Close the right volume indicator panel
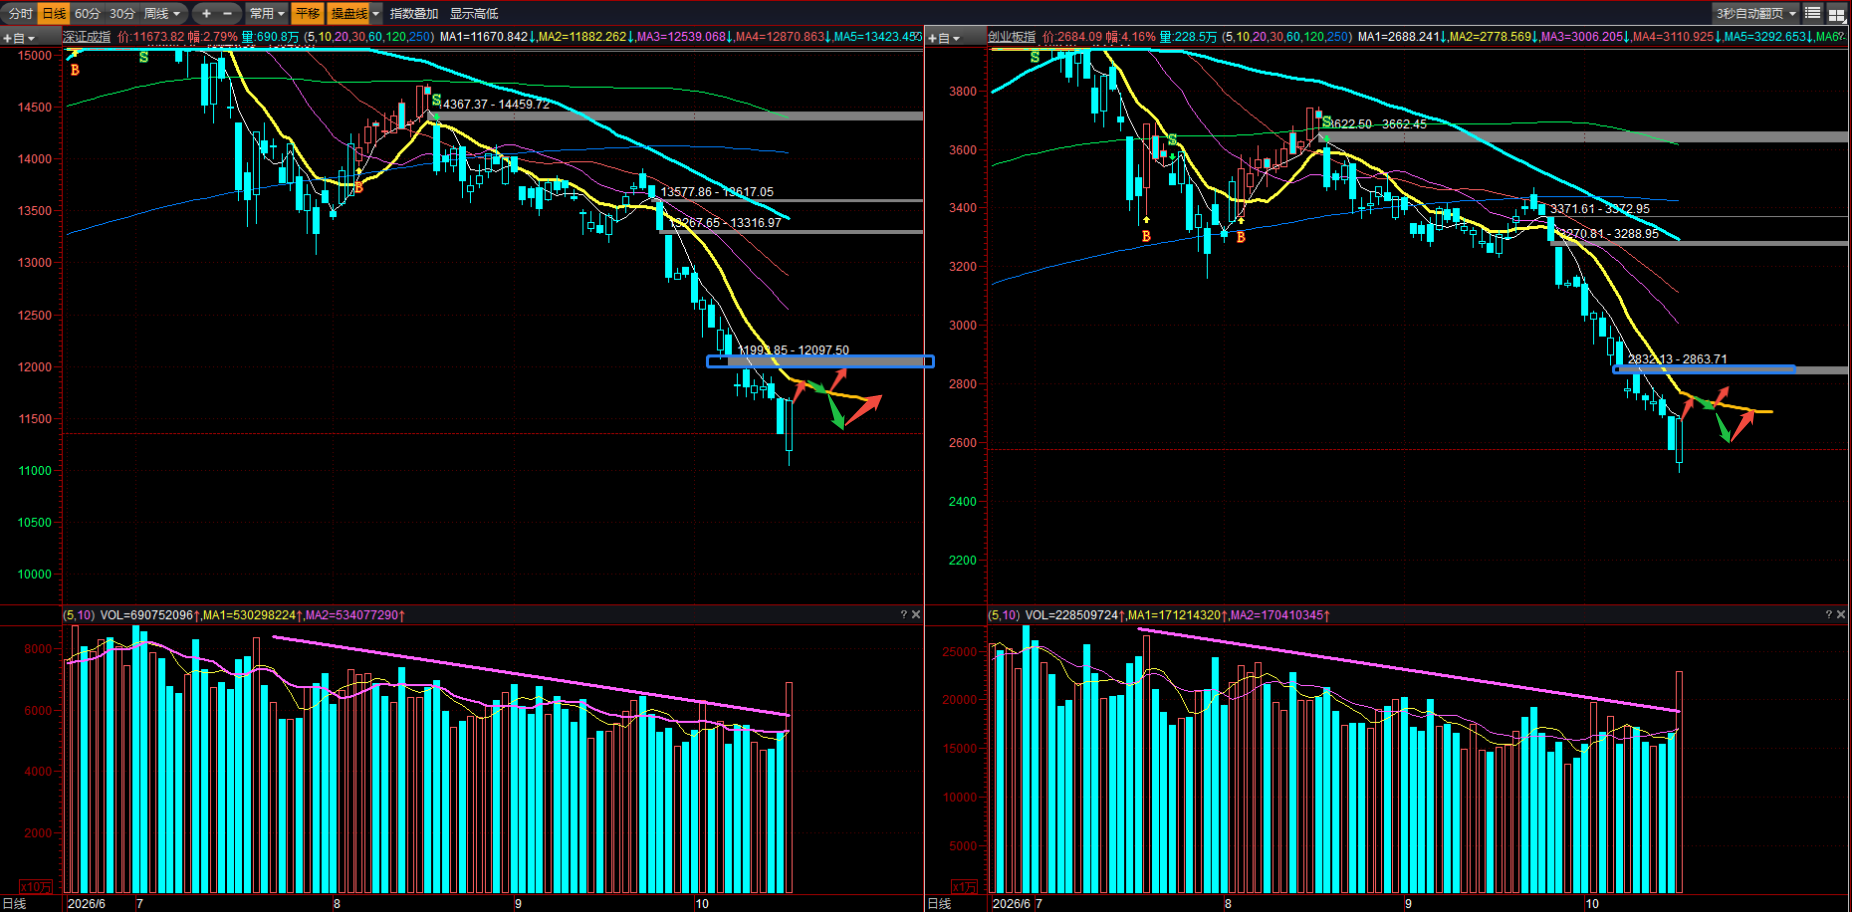The image size is (1852, 912). [x=1841, y=614]
